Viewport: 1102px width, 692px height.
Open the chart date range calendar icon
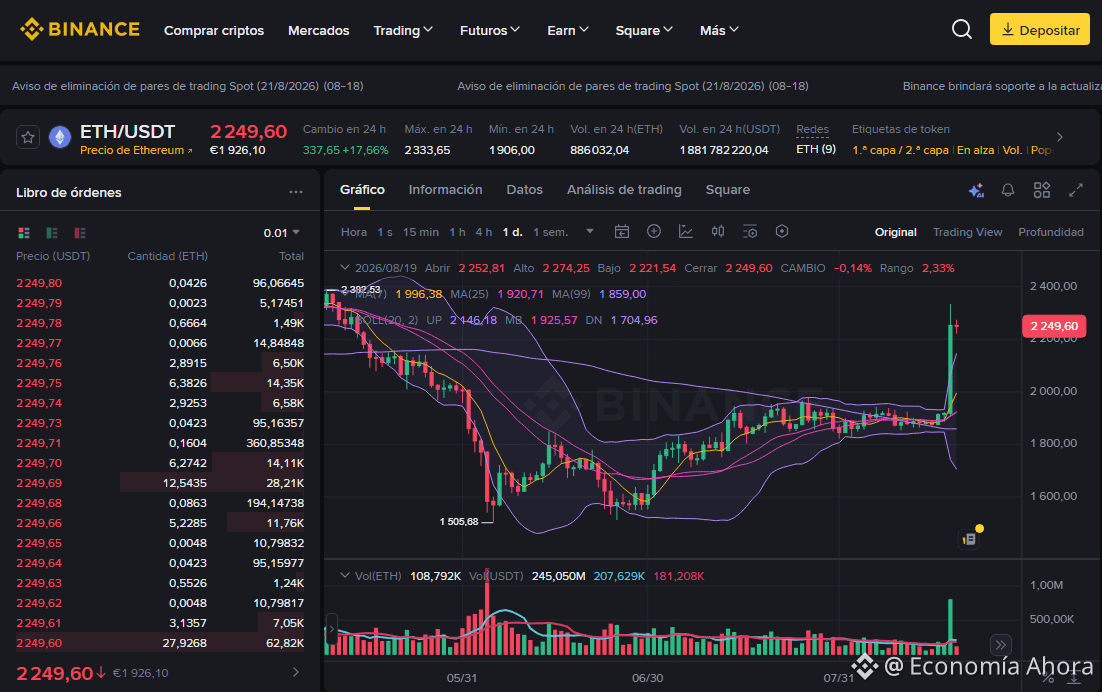(622, 232)
